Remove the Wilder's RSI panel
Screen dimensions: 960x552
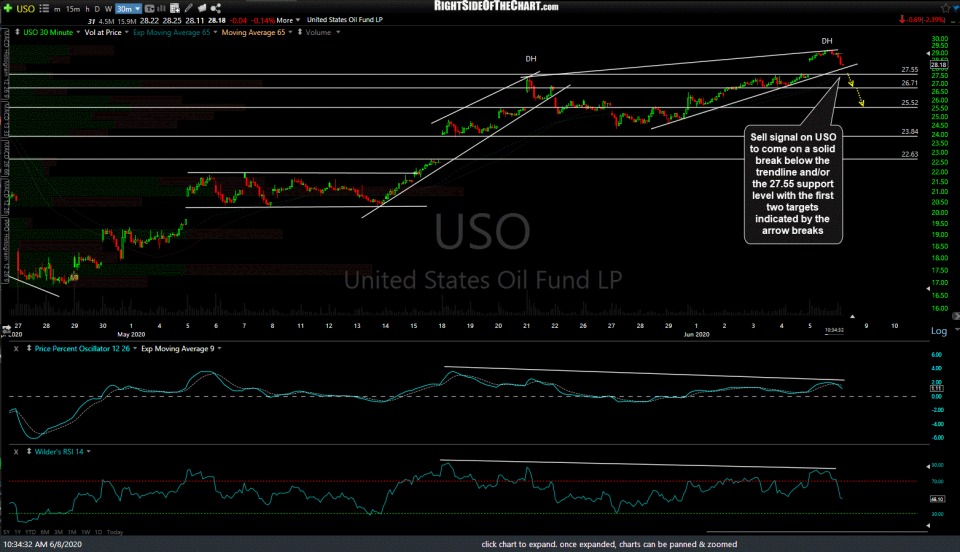click(x=15, y=452)
